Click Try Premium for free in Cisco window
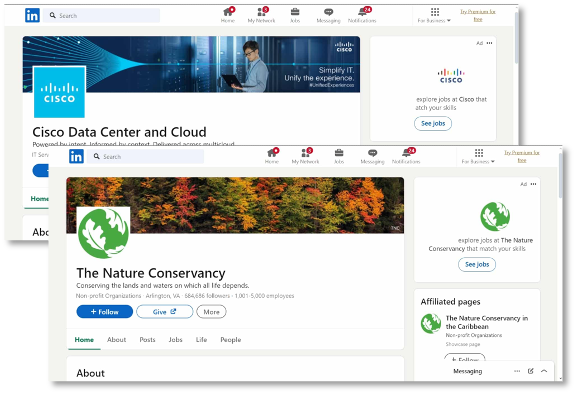 coord(478,15)
